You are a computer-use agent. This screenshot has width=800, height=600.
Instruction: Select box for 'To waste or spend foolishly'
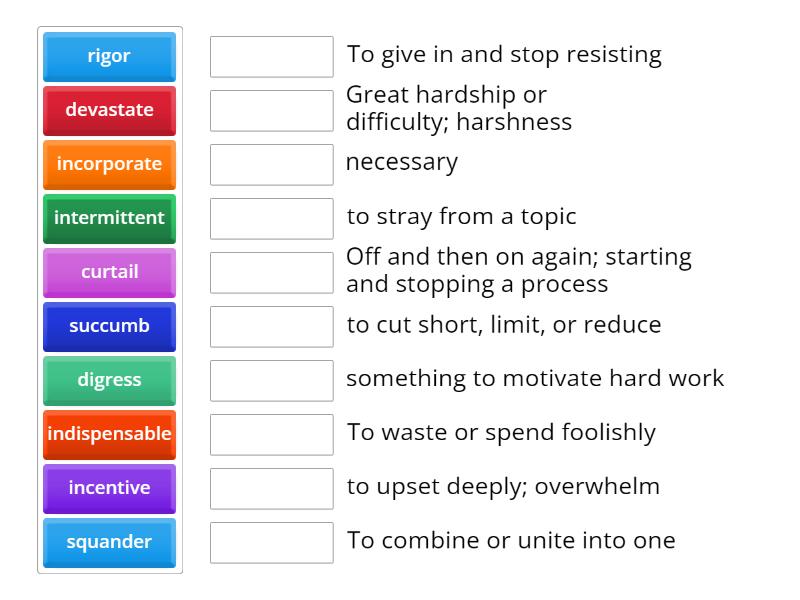tap(271, 435)
